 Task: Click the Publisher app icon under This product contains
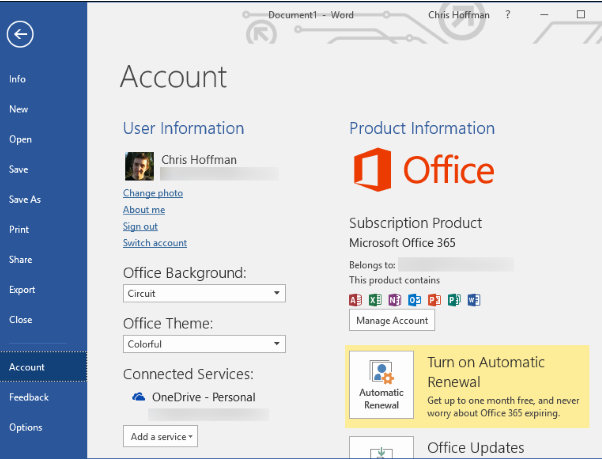coord(454,300)
